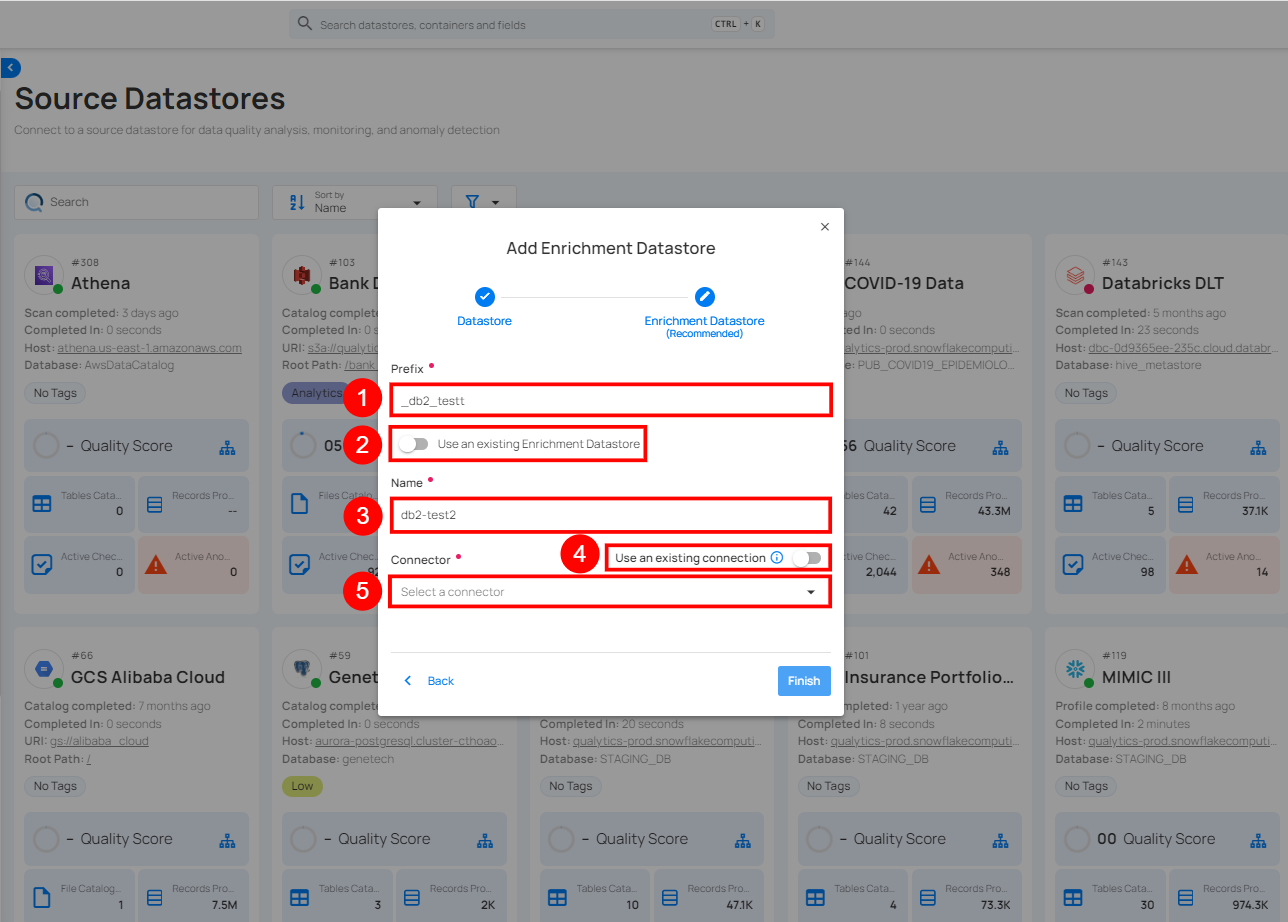The width and height of the screenshot is (1288, 922).
Task: Click the Source Datastores search box
Action: tap(136, 202)
